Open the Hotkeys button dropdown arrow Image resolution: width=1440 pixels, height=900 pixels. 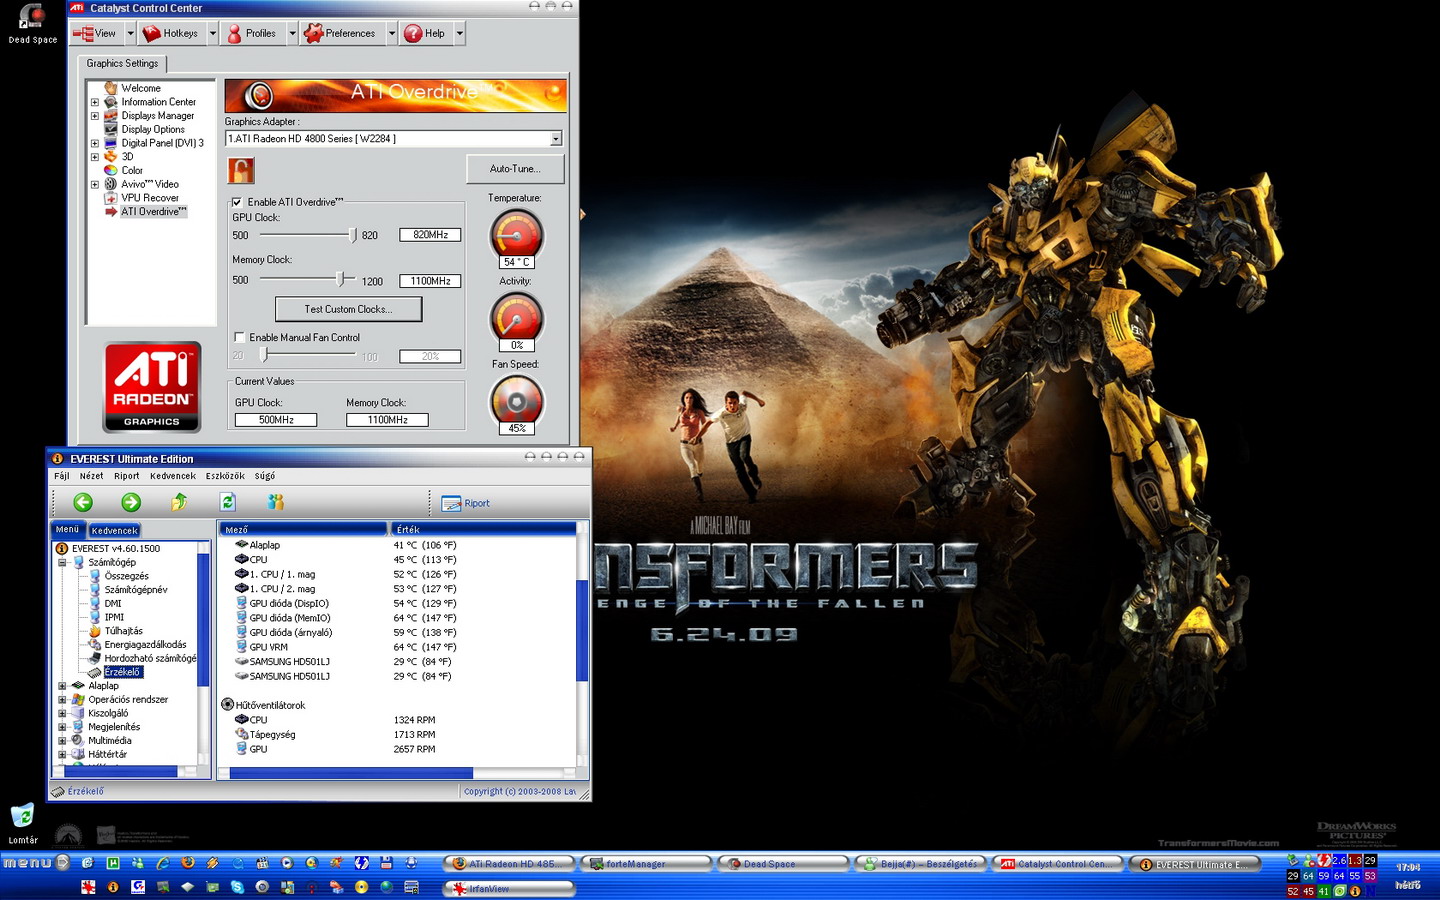212,33
